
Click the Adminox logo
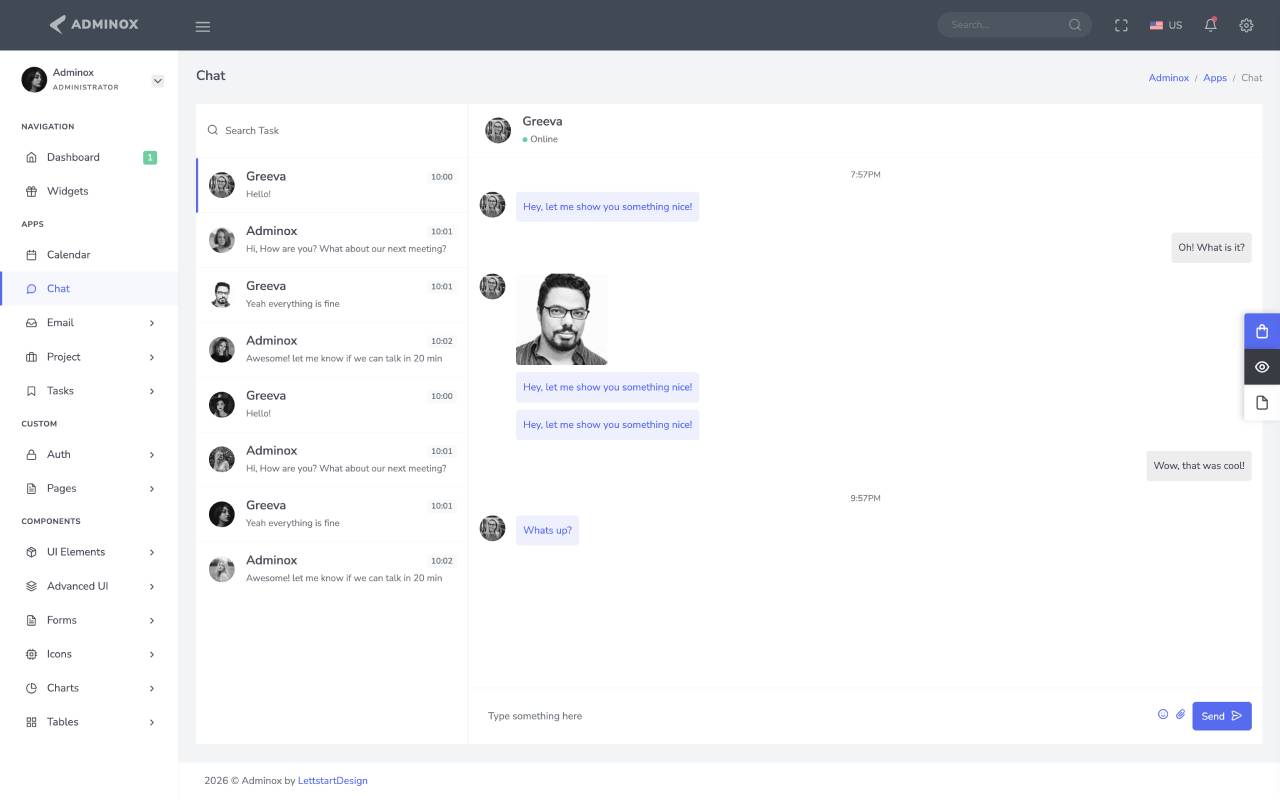[x=94, y=24]
